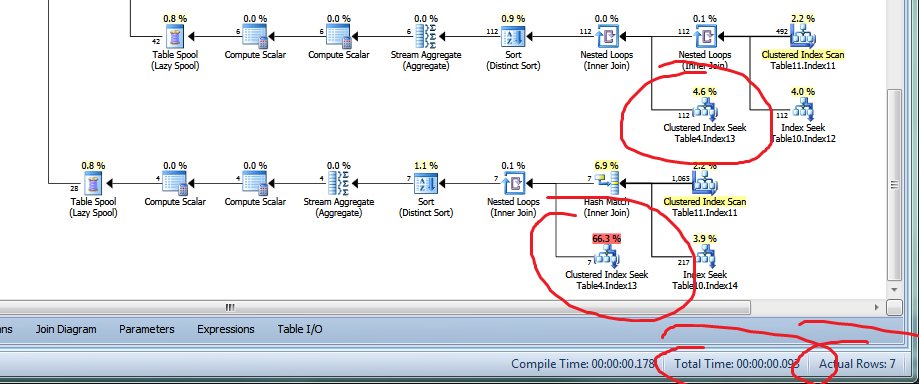This screenshot has width=919, height=384.
Task: Show the Table I/O tab
Action: click(299, 329)
